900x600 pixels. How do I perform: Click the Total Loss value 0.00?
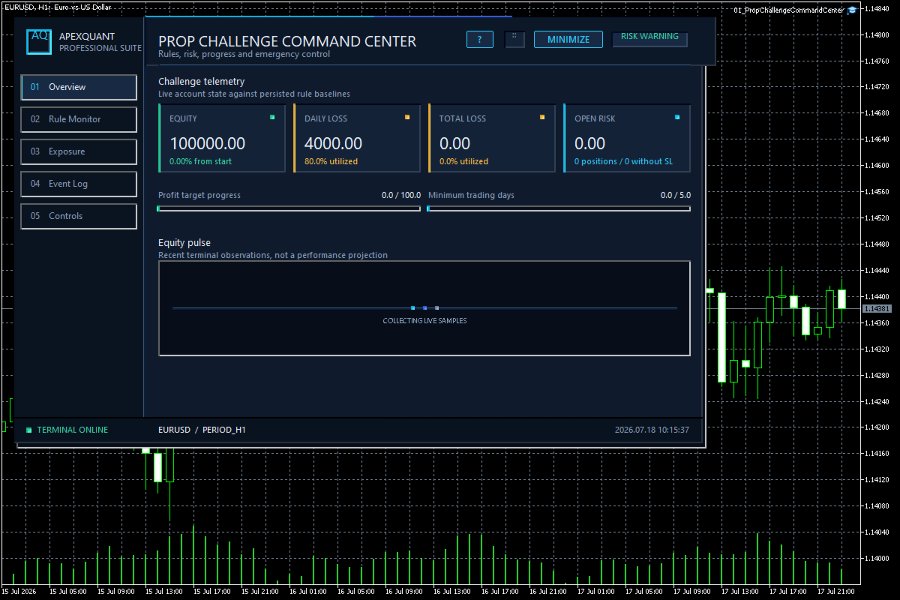point(455,143)
